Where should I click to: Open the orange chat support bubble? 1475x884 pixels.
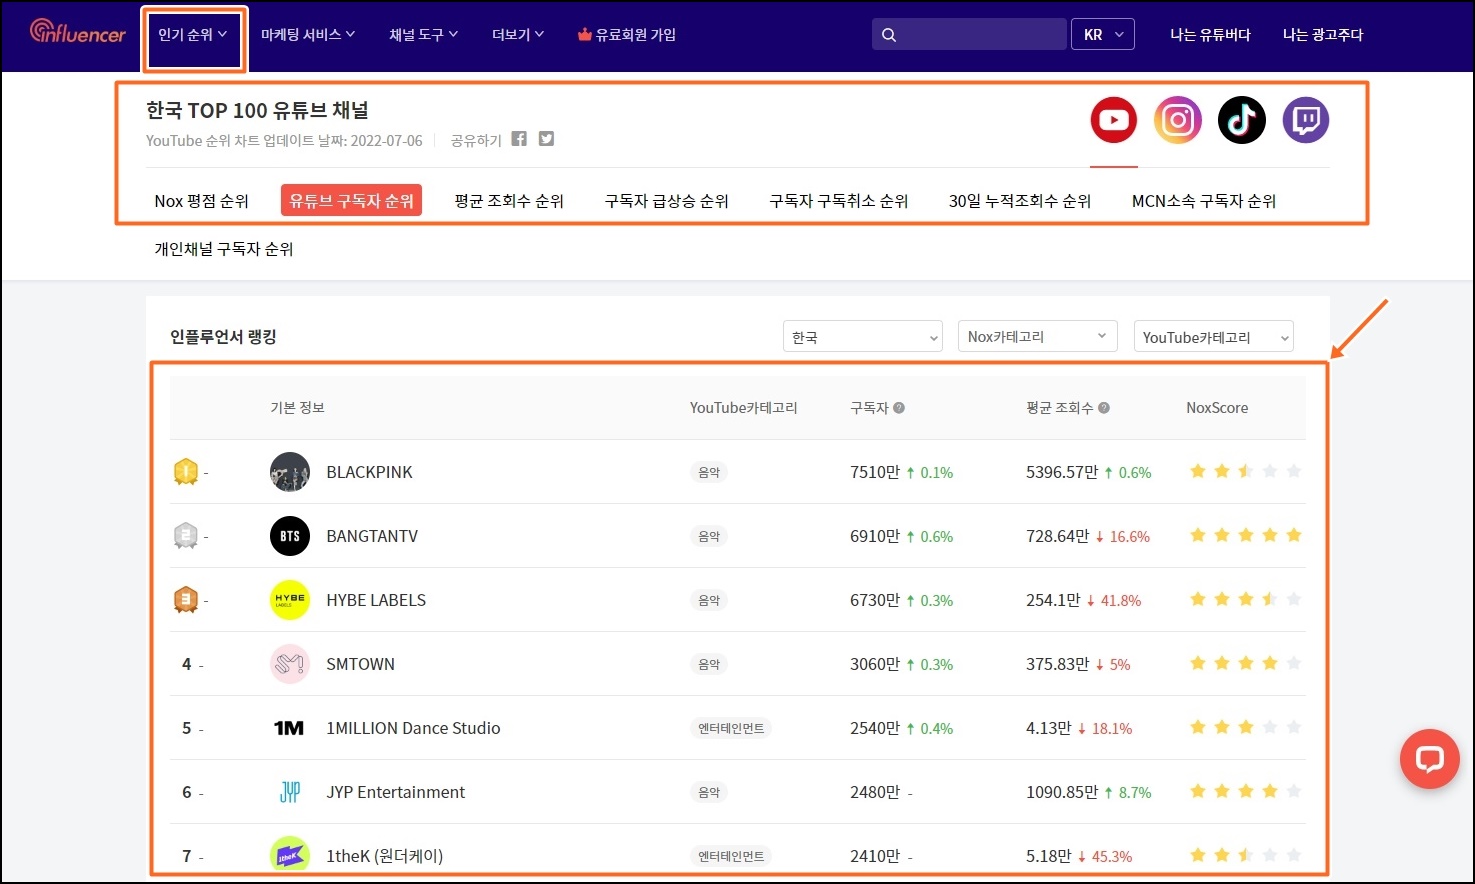coord(1429,759)
